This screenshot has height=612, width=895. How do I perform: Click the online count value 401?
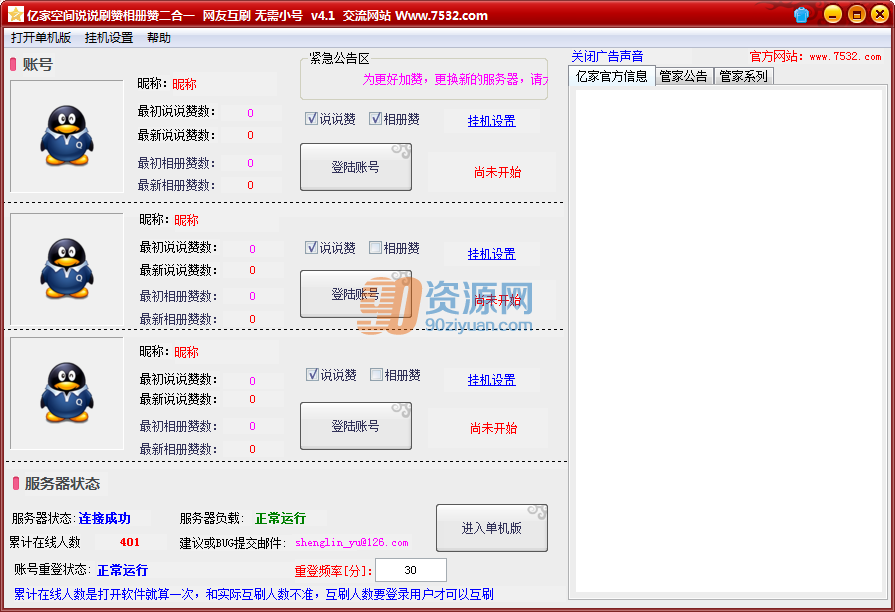click(x=130, y=542)
